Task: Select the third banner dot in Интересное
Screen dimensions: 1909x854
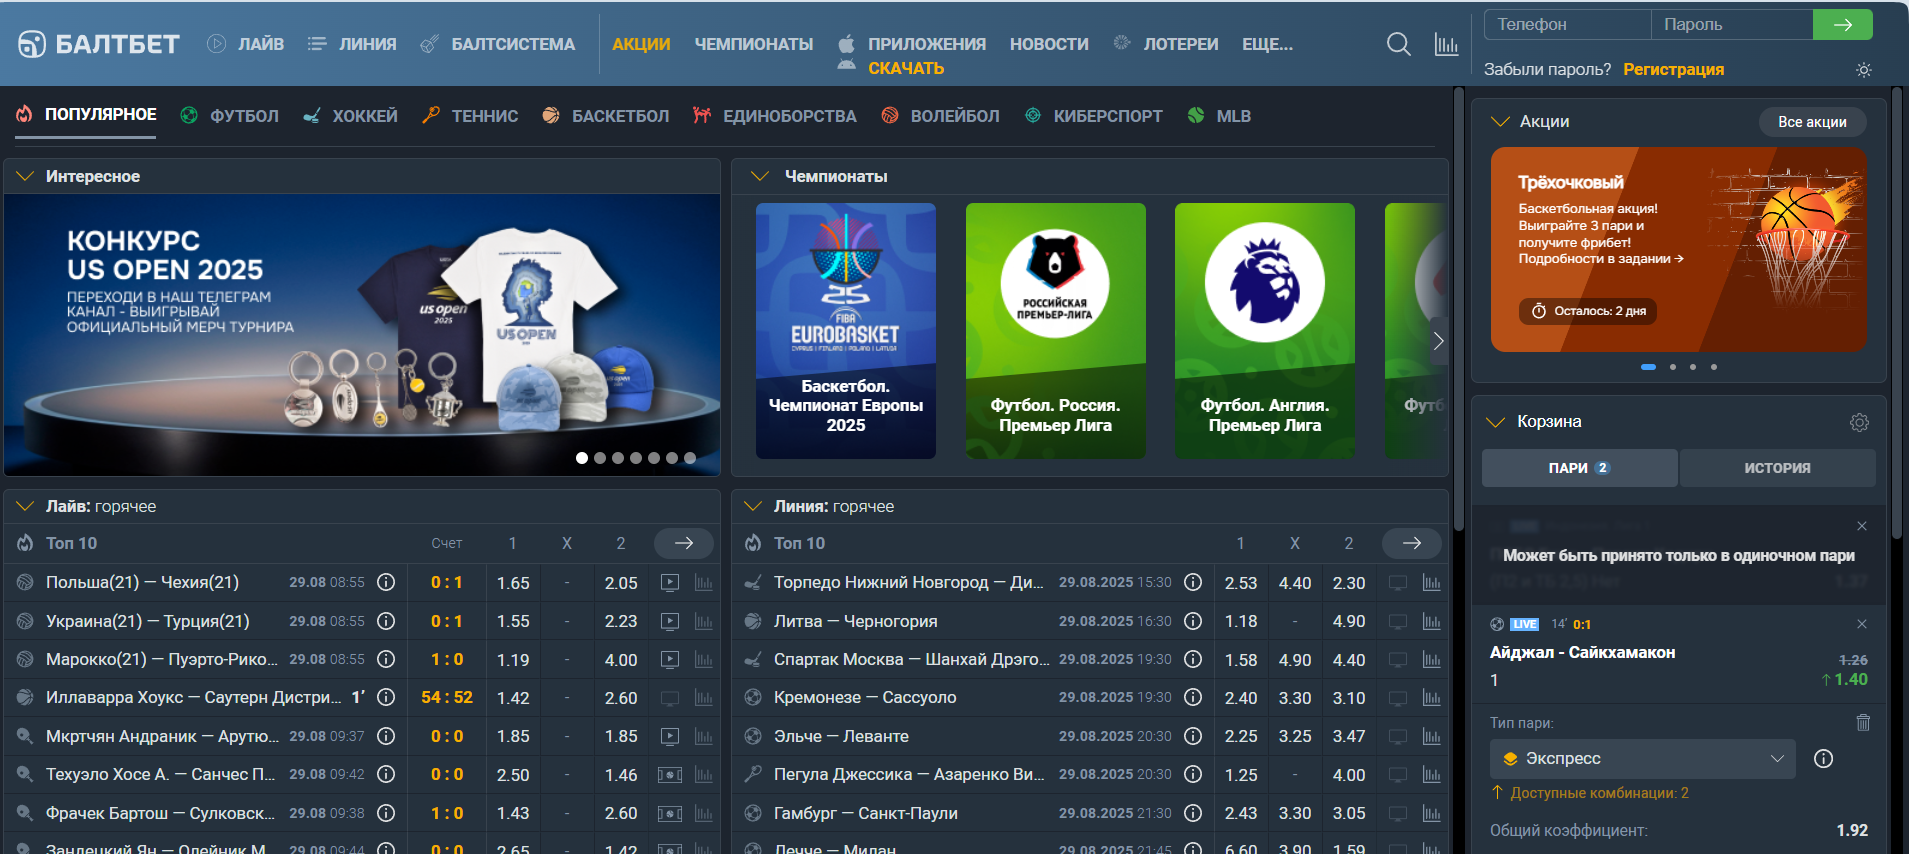Action: tap(618, 458)
